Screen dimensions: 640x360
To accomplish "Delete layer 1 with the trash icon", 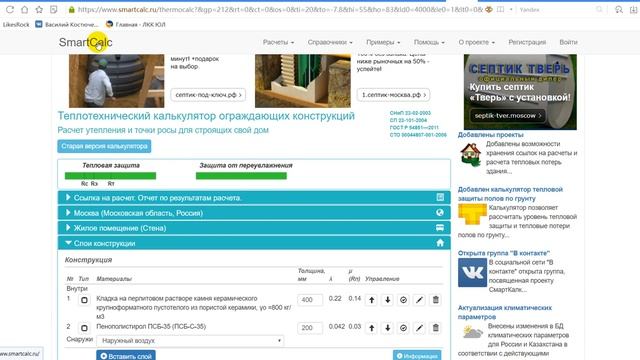I will pos(436,300).
